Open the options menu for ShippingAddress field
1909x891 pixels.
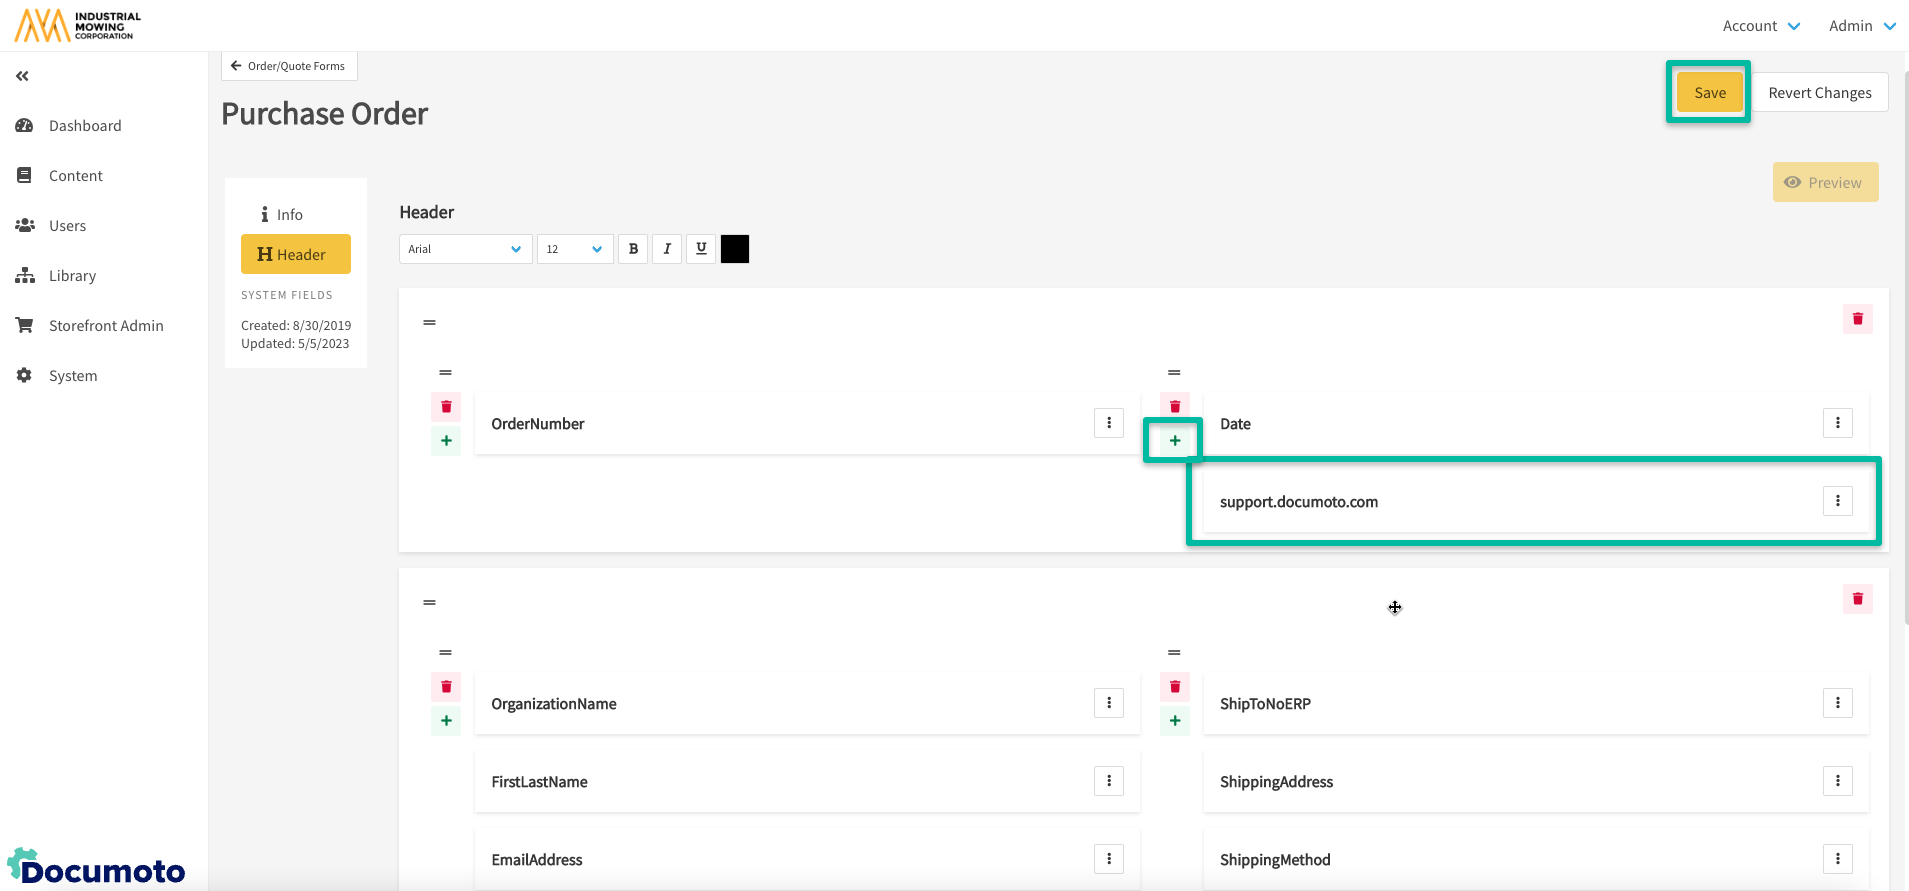coord(1837,781)
